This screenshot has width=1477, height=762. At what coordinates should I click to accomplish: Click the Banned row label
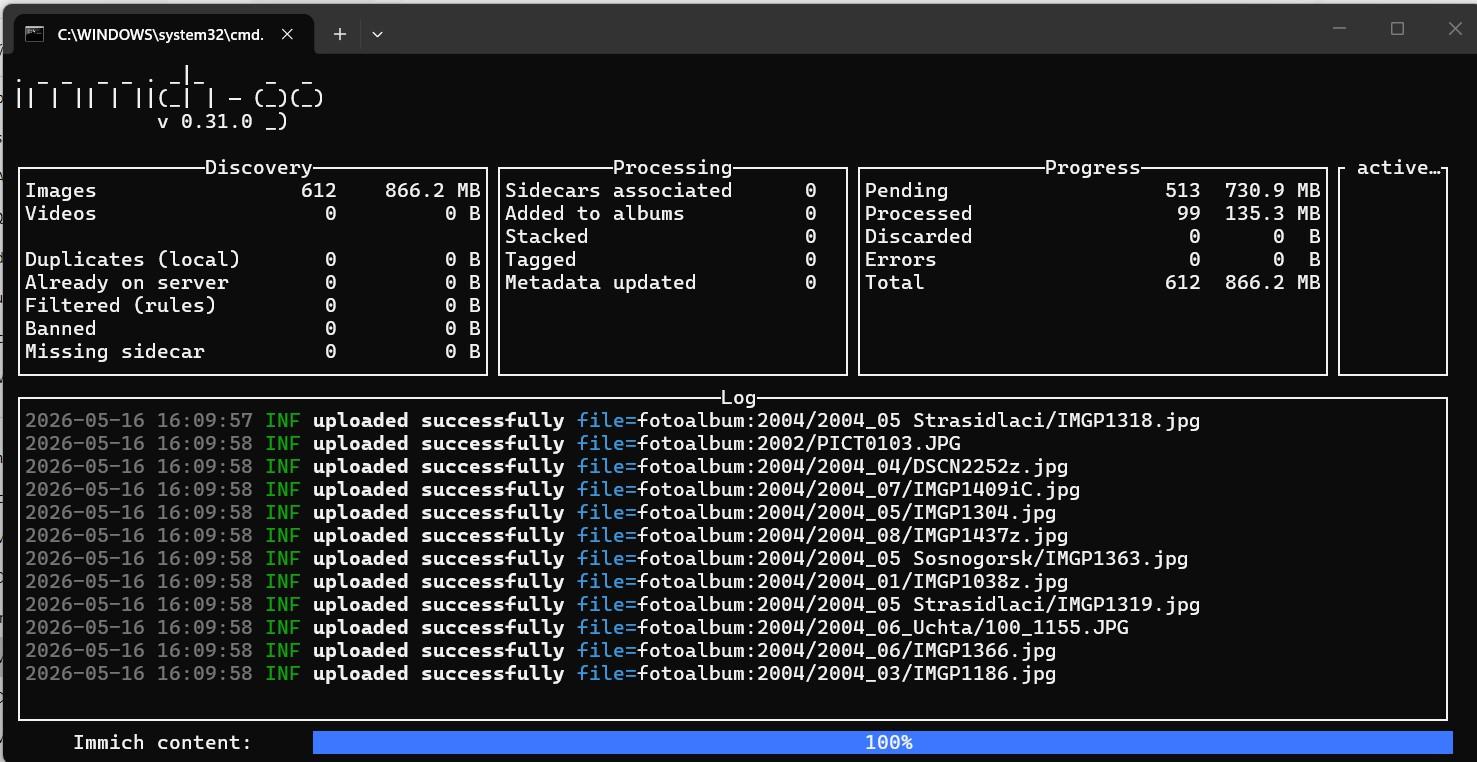[61, 328]
